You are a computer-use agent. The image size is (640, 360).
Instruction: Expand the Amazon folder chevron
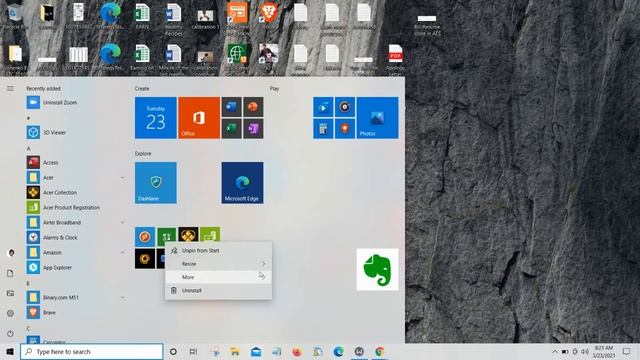pos(122,252)
